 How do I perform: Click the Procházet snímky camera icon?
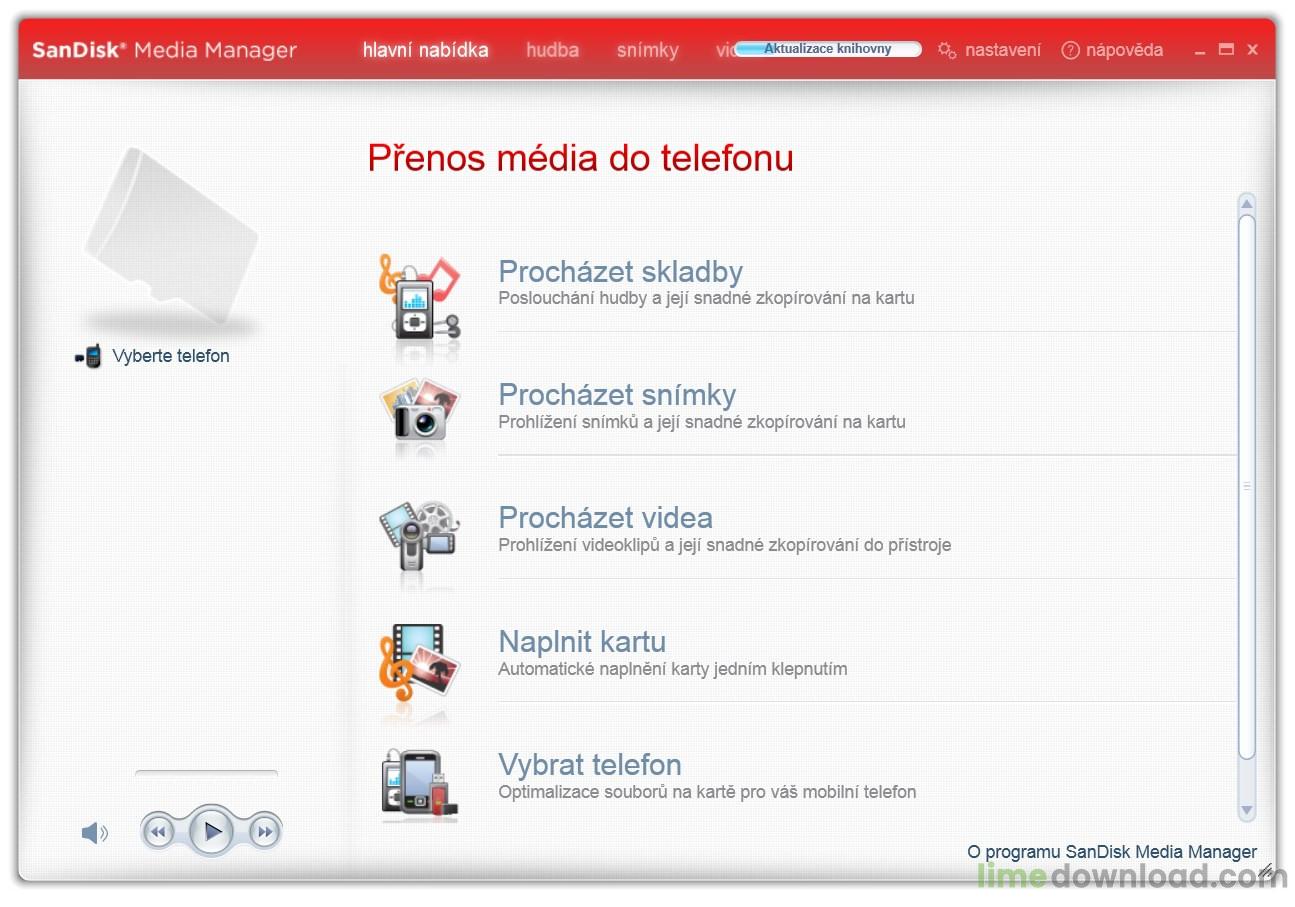420,409
